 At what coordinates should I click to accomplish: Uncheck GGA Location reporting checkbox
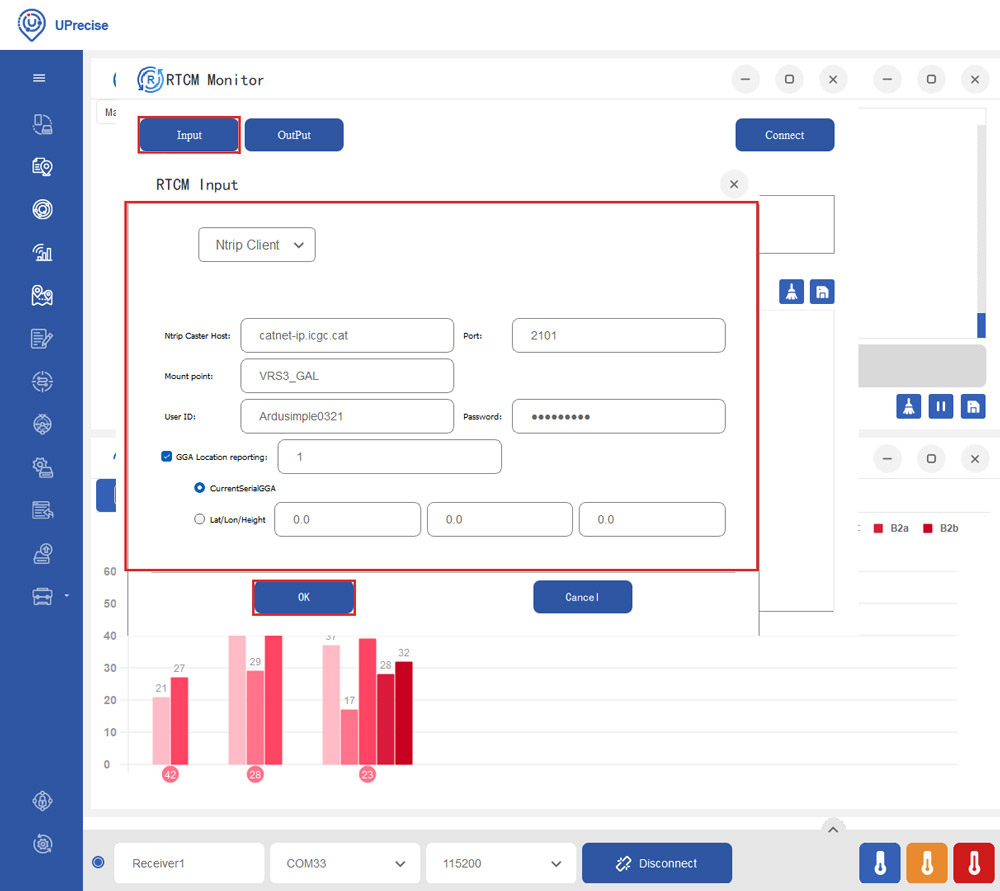(167, 457)
